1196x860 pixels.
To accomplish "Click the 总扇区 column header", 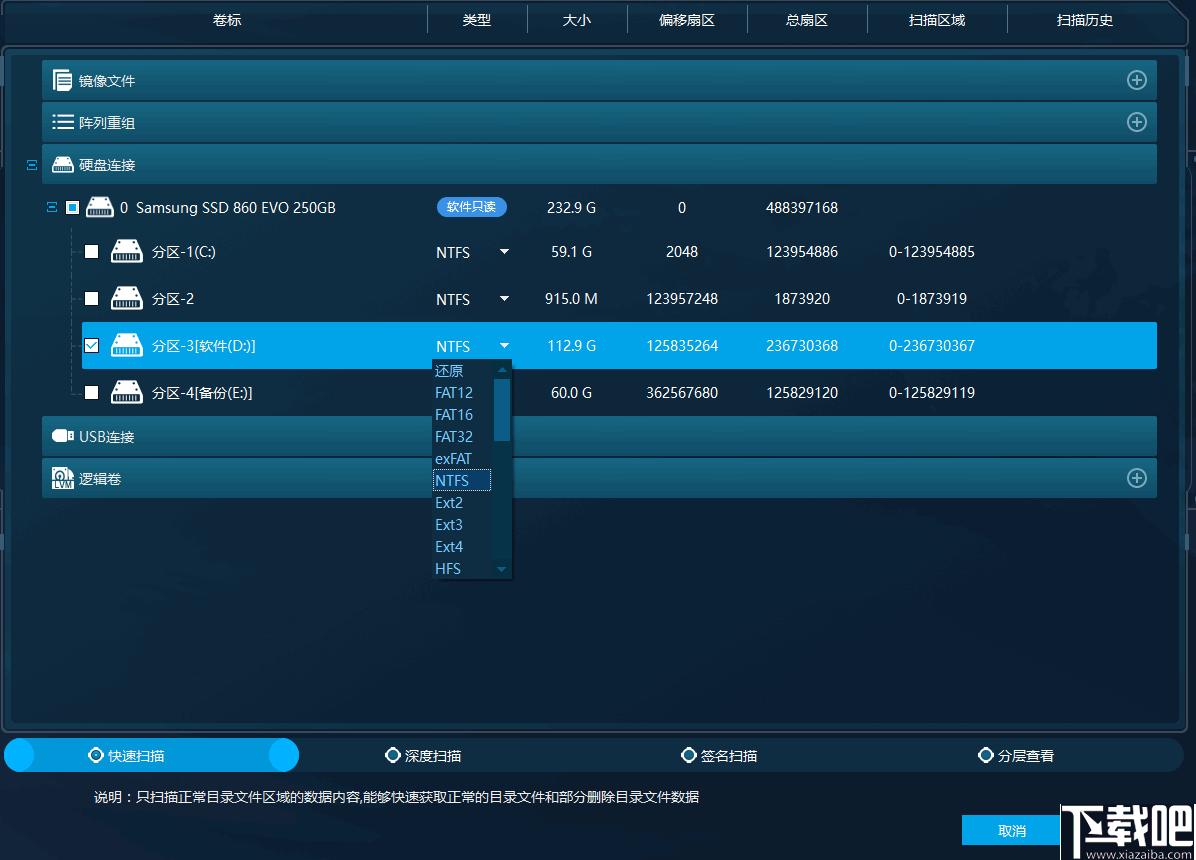I will coord(806,20).
